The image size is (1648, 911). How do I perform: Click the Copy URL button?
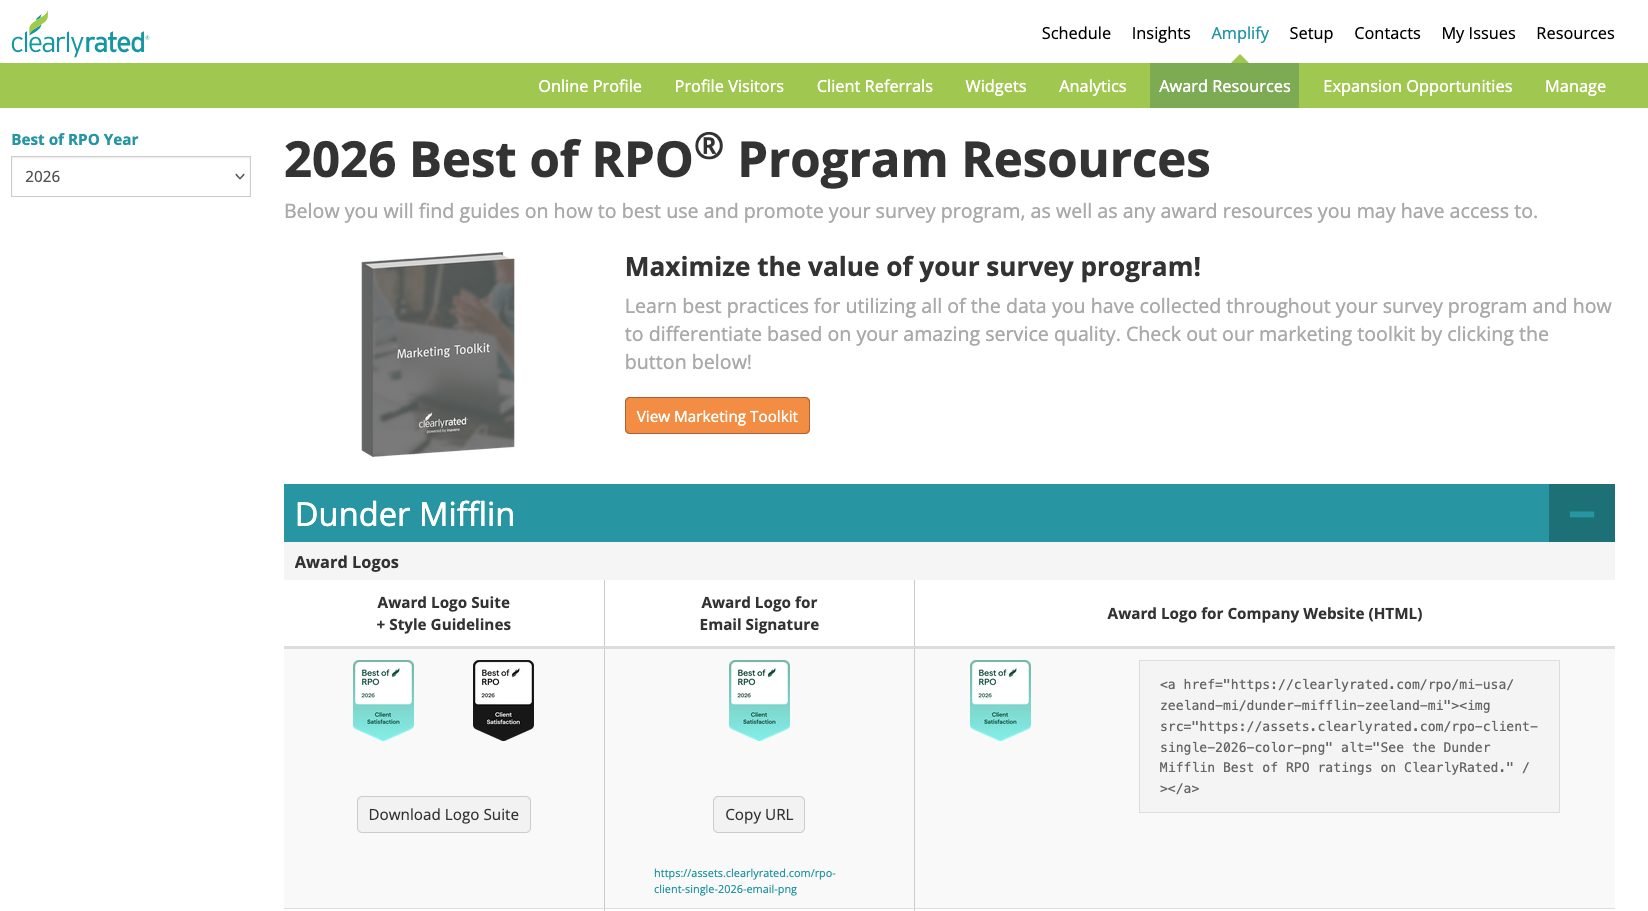[758, 814]
